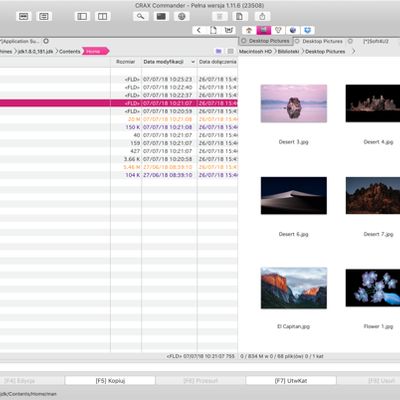Screen dimensions: 400x400
Task: Click the list-lines toolbar icon
Action: click(x=44, y=16)
